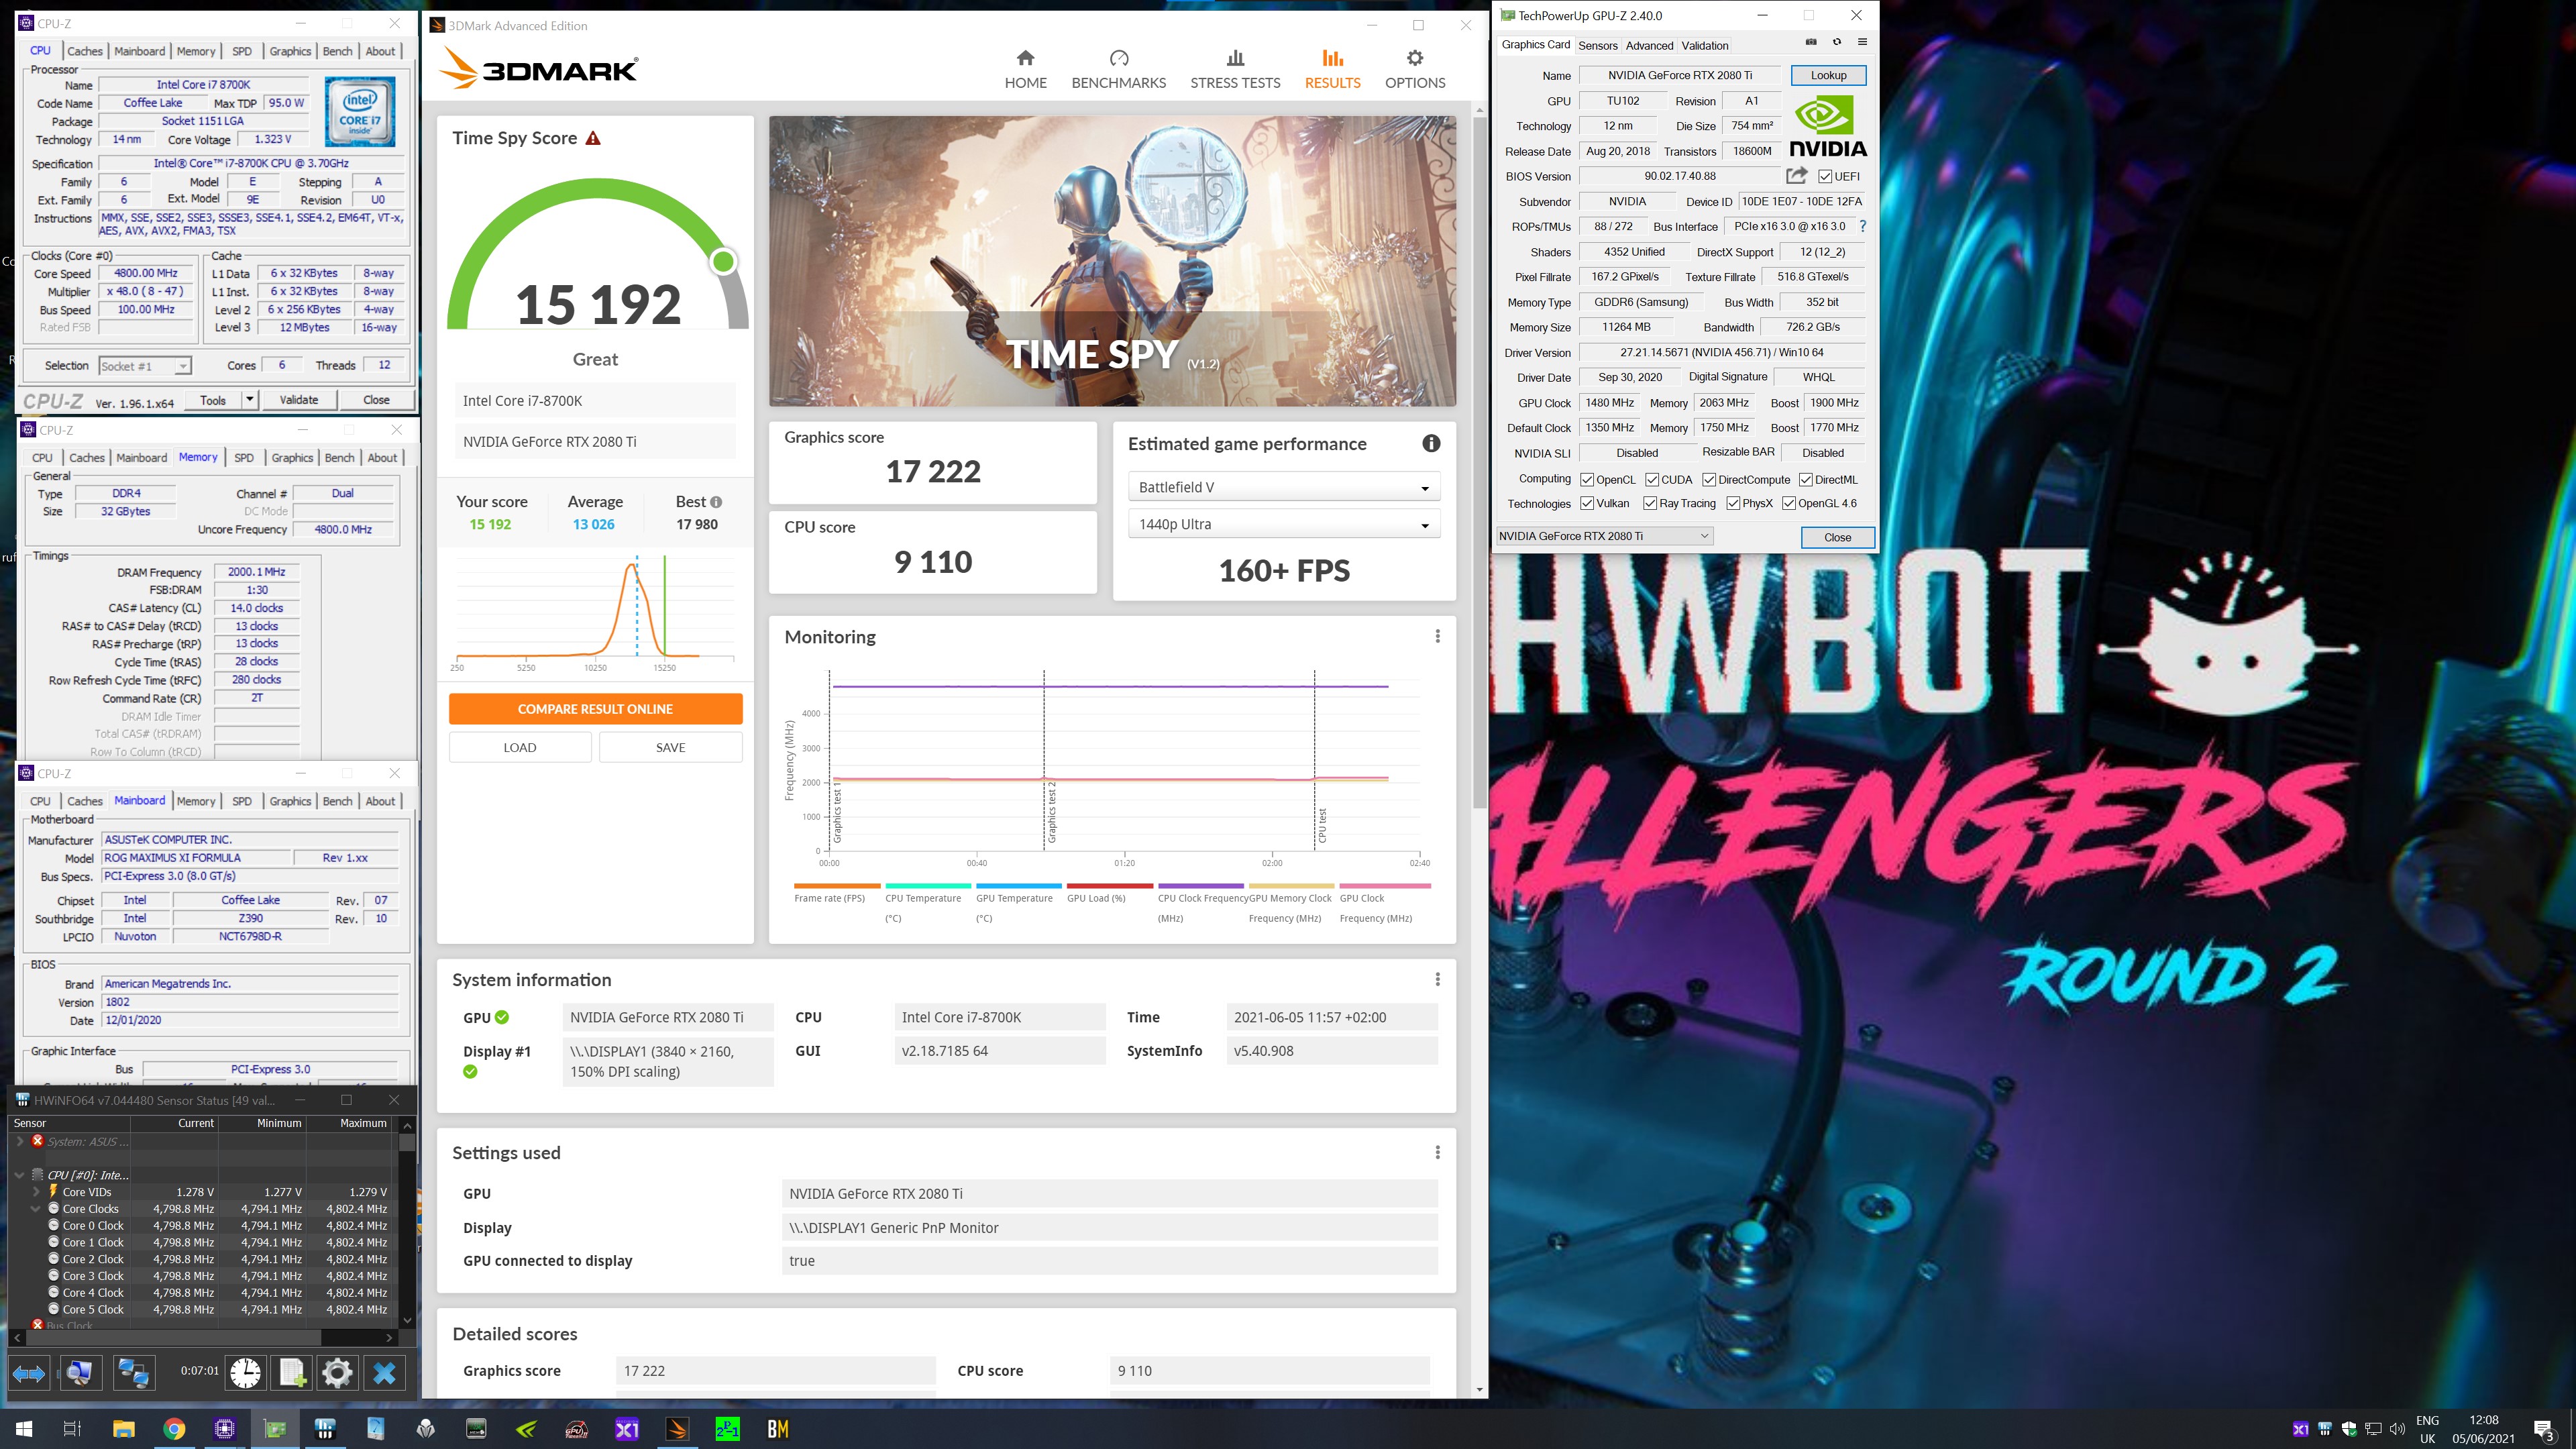This screenshot has width=2576, height=1449.
Task: Open the 3DMark Home page icon
Action: (x=1025, y=58)
